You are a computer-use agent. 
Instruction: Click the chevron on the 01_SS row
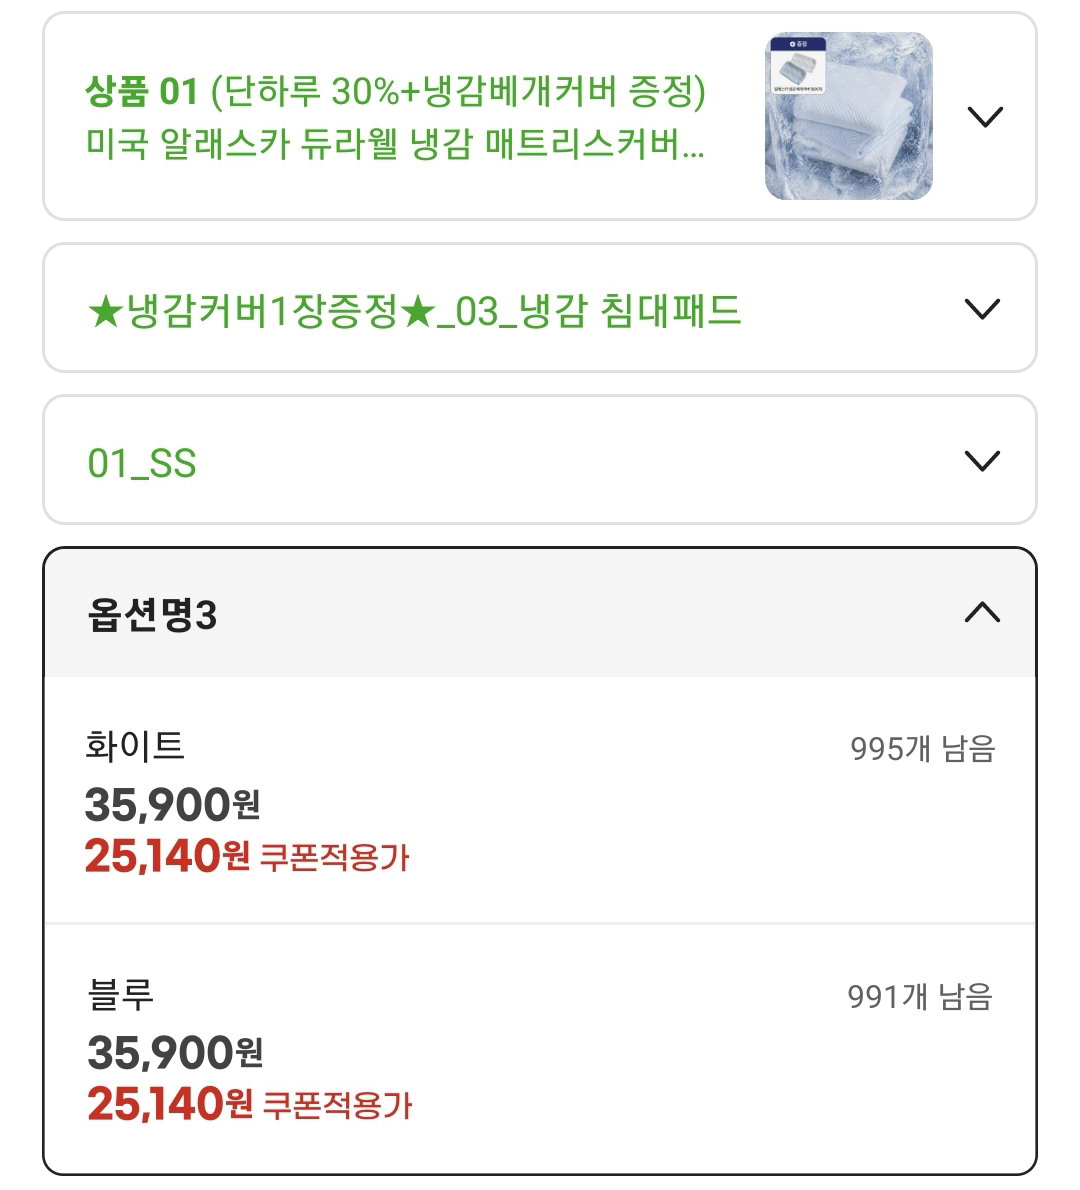pyautogui.click(x=982, y=461)
